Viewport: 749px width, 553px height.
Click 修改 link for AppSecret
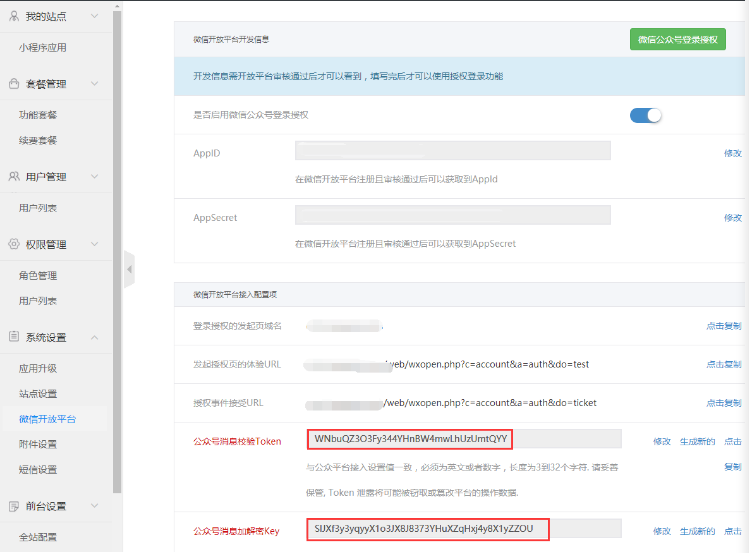pyautogui.click(x=732, y=218)
